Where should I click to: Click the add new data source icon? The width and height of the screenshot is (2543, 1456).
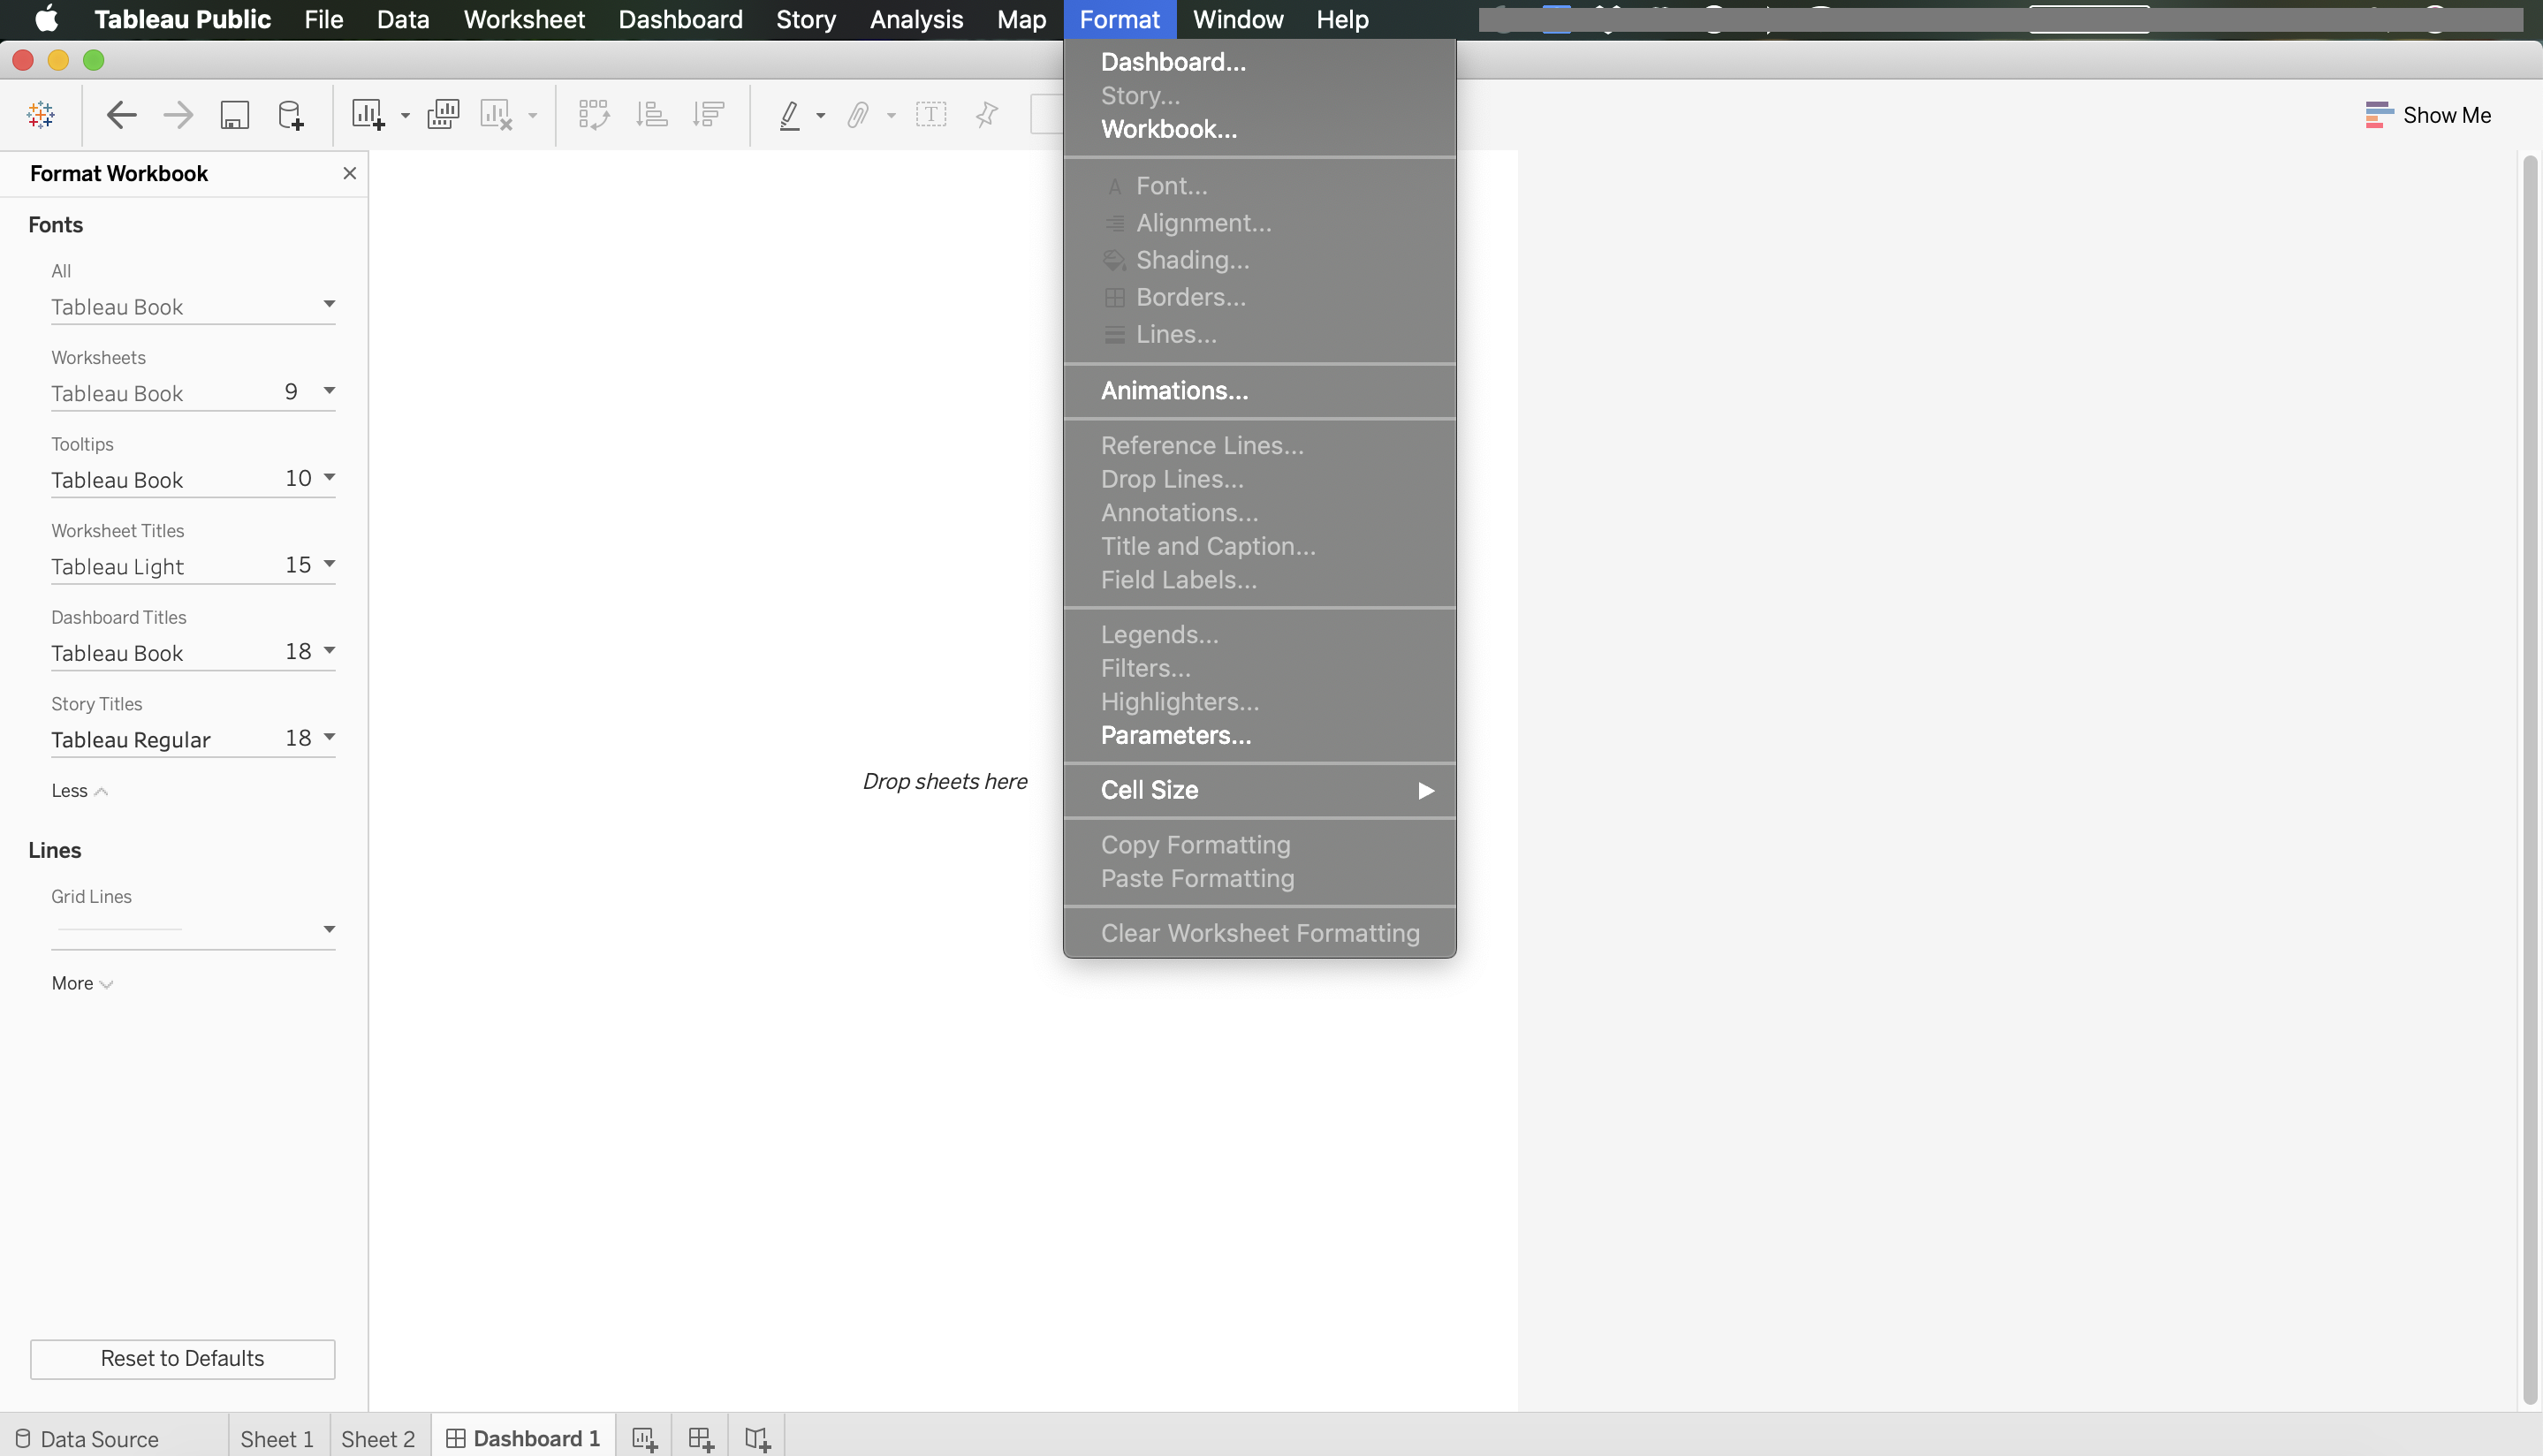click(x=290, y=115)
